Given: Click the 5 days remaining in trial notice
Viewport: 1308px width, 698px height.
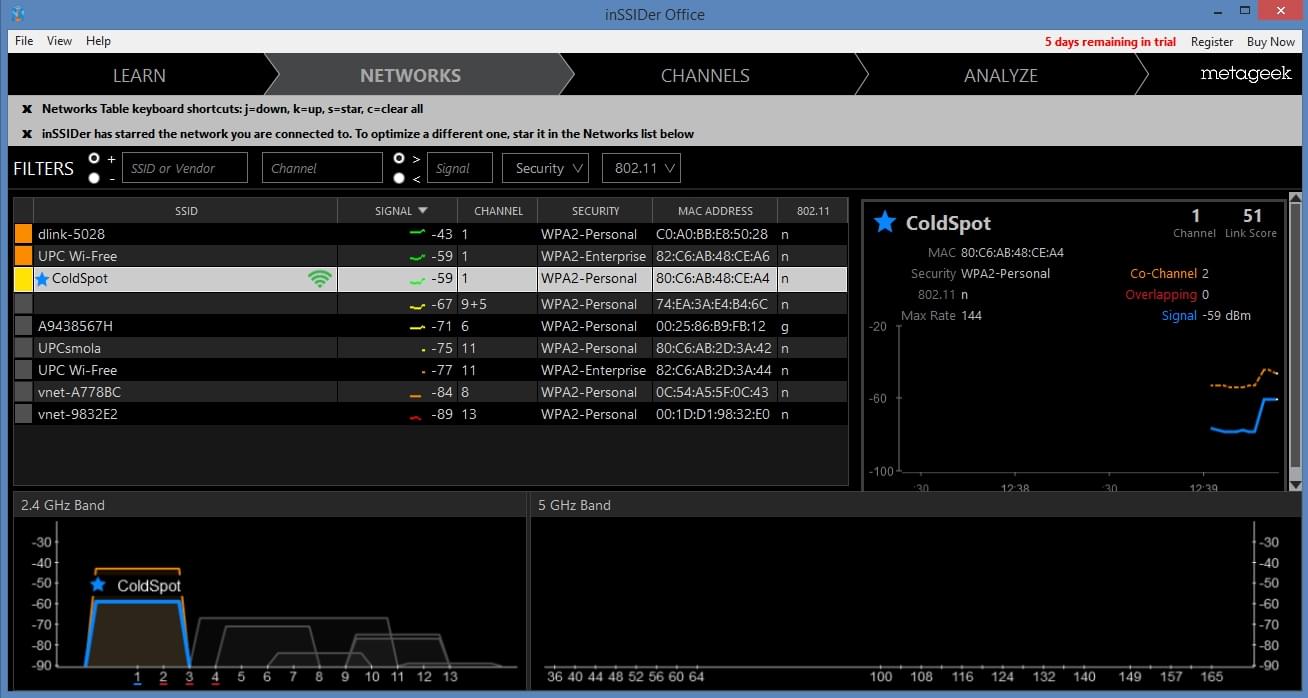Looking at the screenshot, I should point(1110,42).
